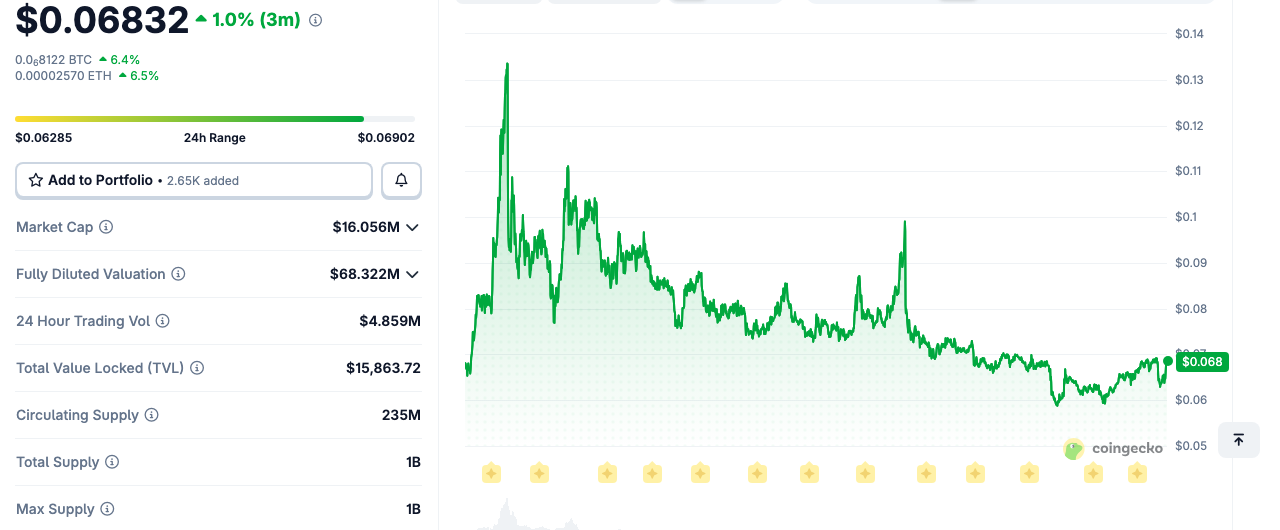1280x530 pixels.
Task: Click the Total Supply info icon
Action: coord(112,462)
